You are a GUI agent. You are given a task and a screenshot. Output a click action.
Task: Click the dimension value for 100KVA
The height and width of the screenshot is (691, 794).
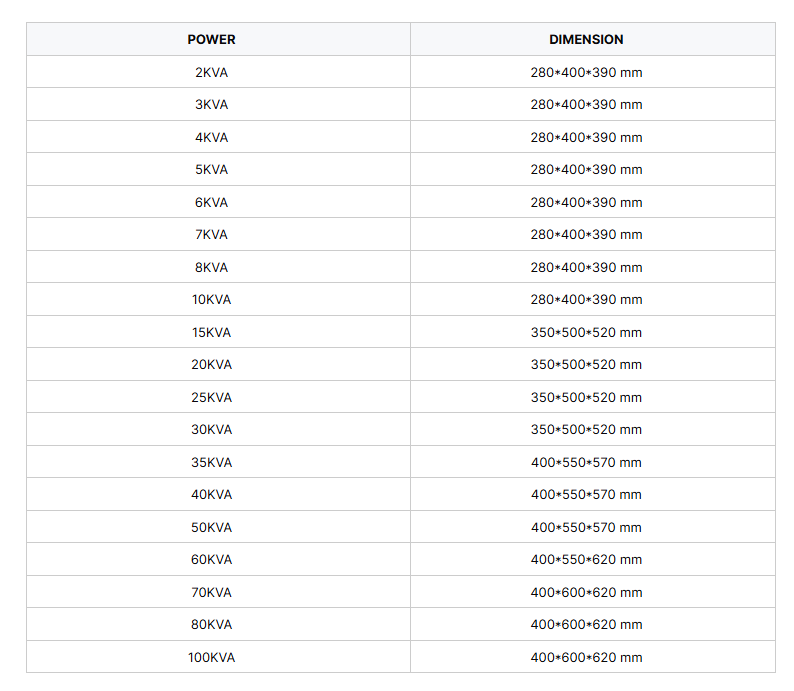(586, 657)
